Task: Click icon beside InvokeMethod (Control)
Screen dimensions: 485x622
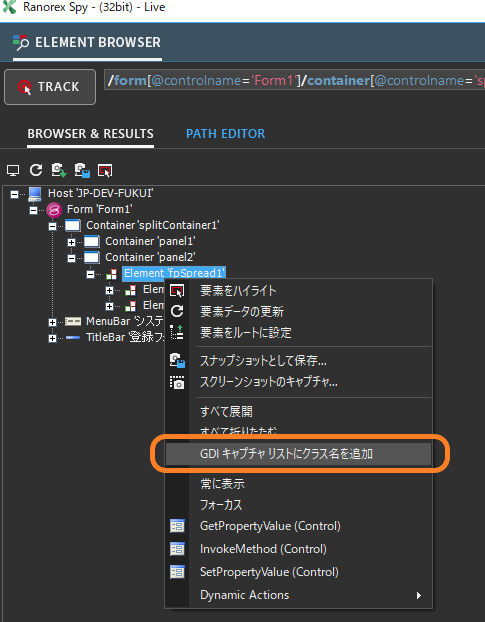Action: [177, 549]
